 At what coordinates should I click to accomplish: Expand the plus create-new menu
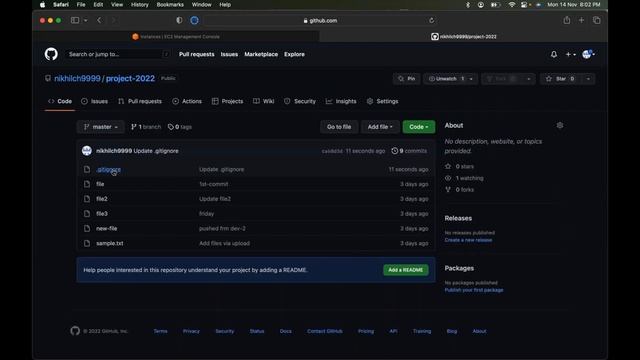coord(570,54)
